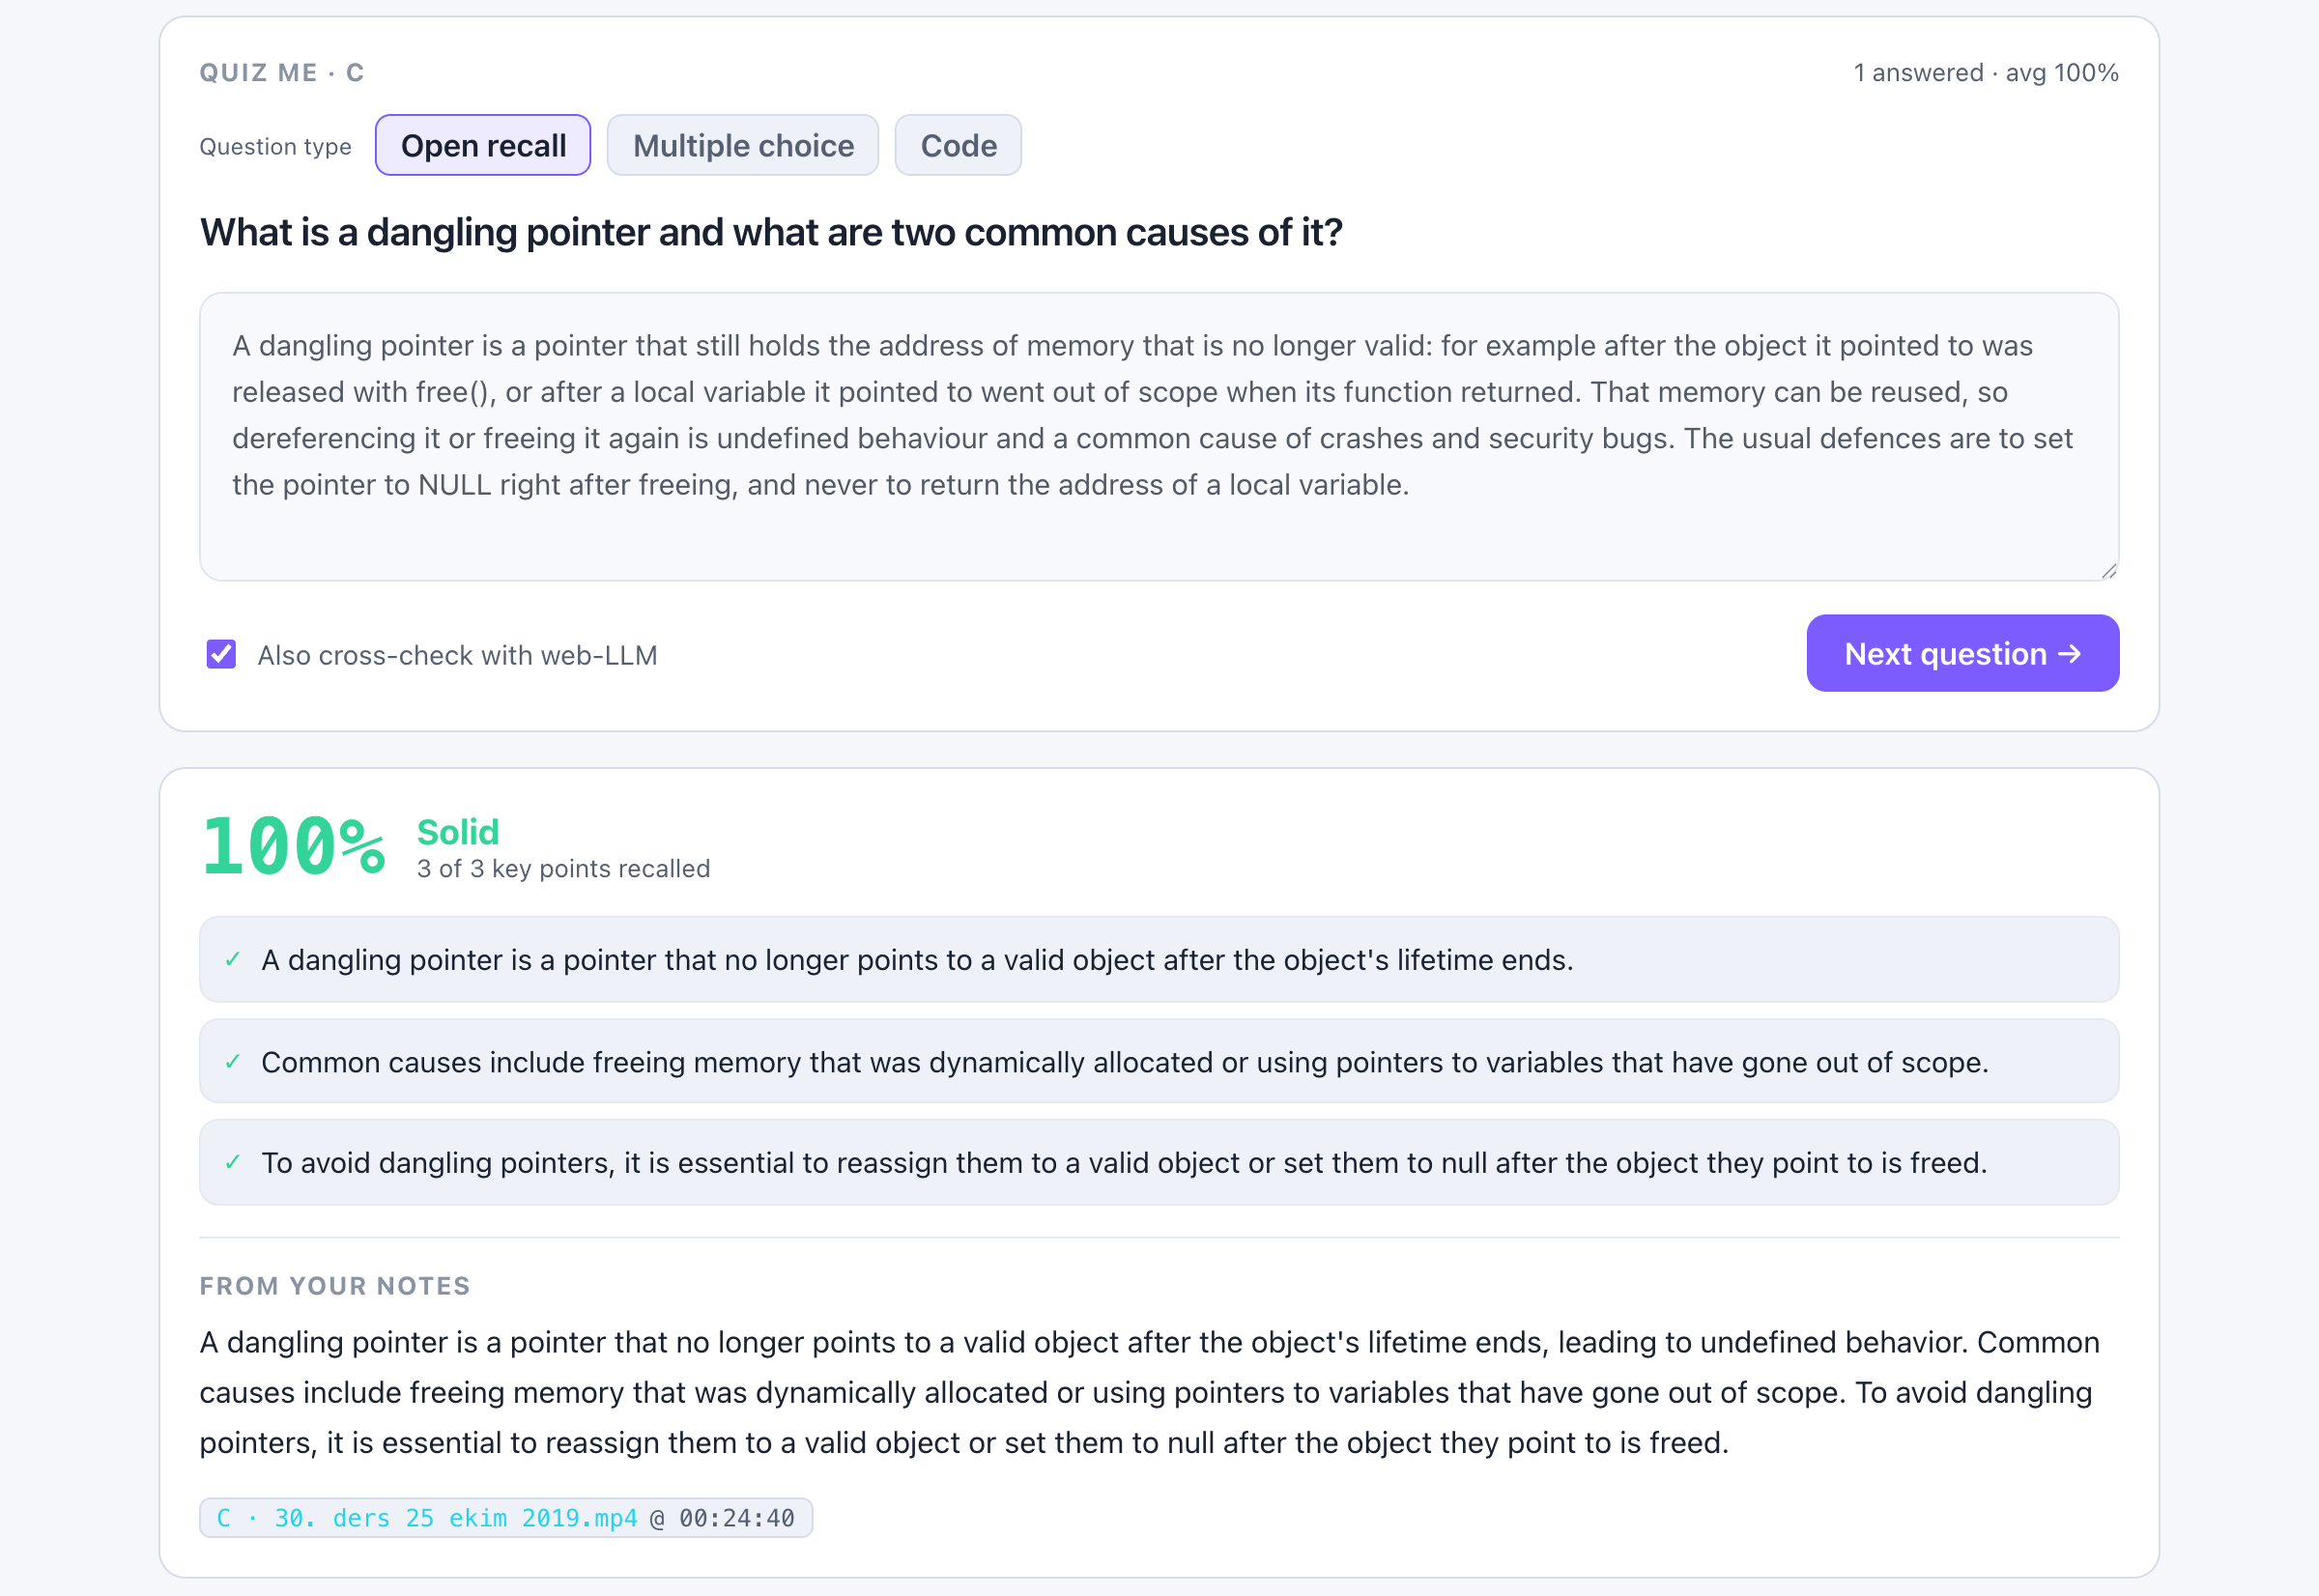
Task: Click the 00:24:40 timestamp in the source chip
Action: [737, 1518]
